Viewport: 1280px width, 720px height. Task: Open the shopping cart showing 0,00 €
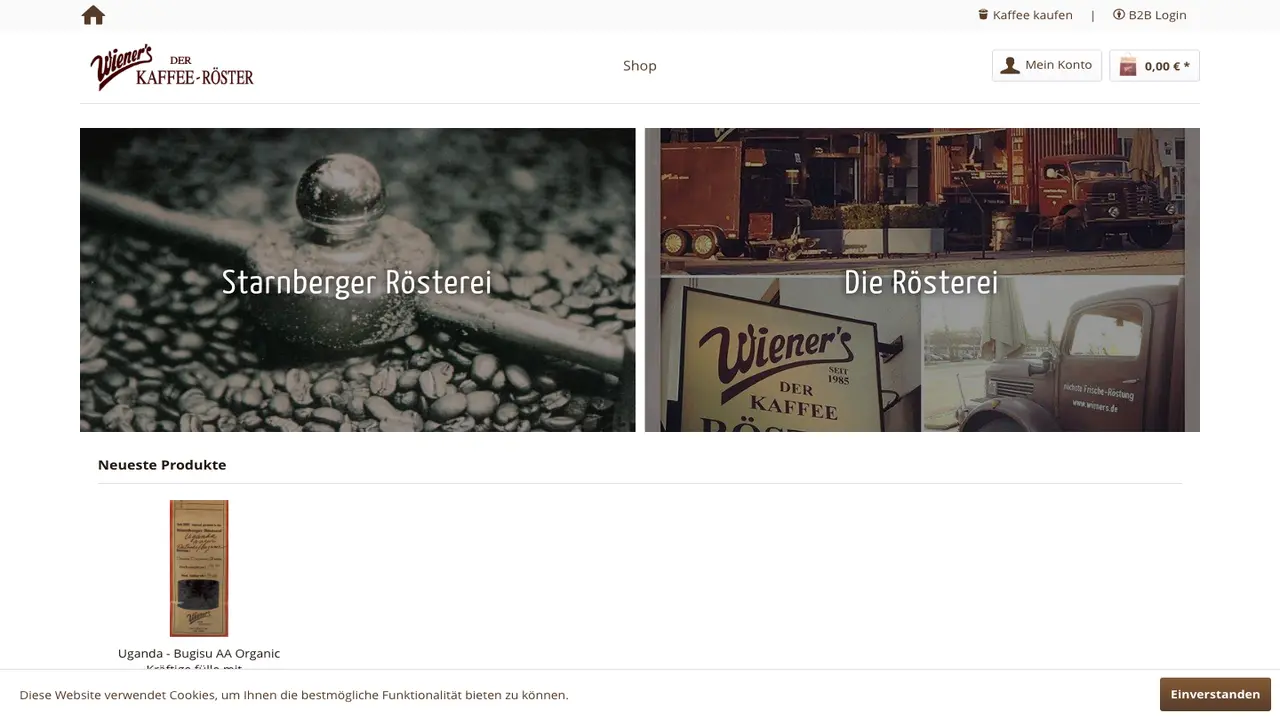coord(1154,65)
